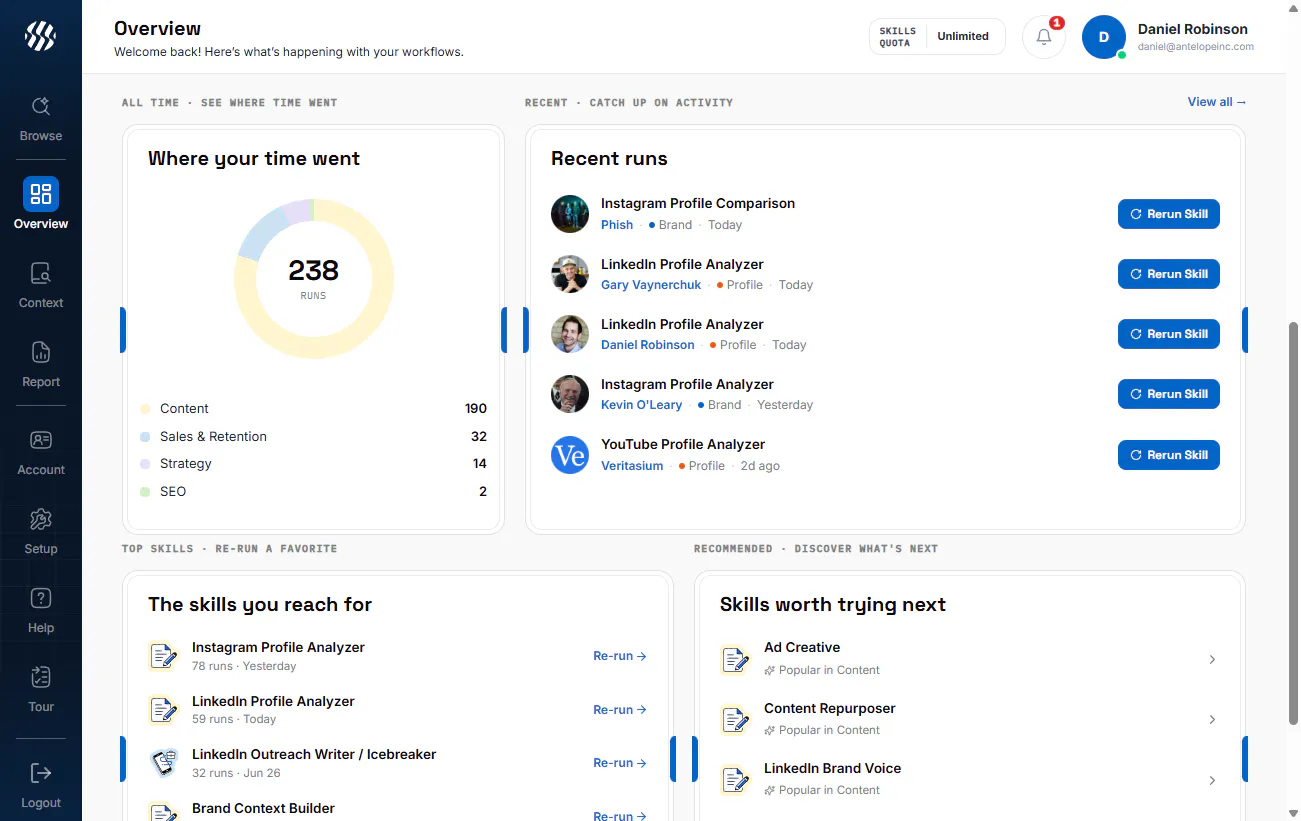Rerun the Instagram Profile Analyzer for Kevin O'Leary

[x=1168, y=394]
